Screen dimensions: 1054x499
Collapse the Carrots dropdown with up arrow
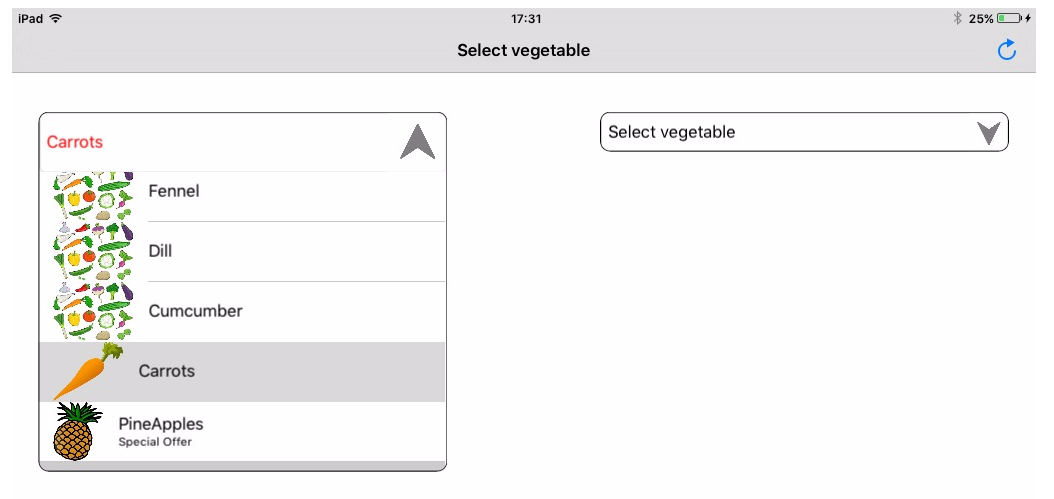pyautogui.click(x=417, y=142)
